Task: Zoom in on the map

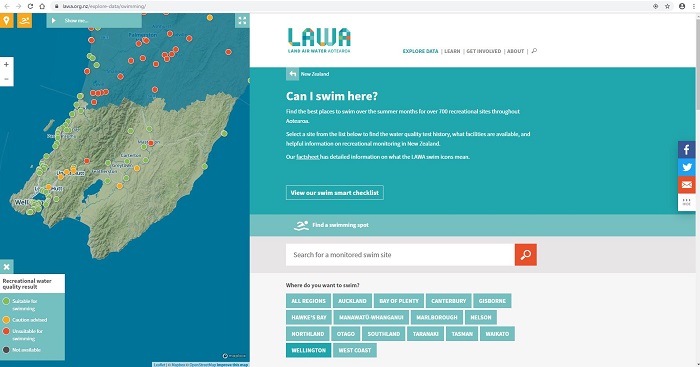Action: click(x=6, y=65)
